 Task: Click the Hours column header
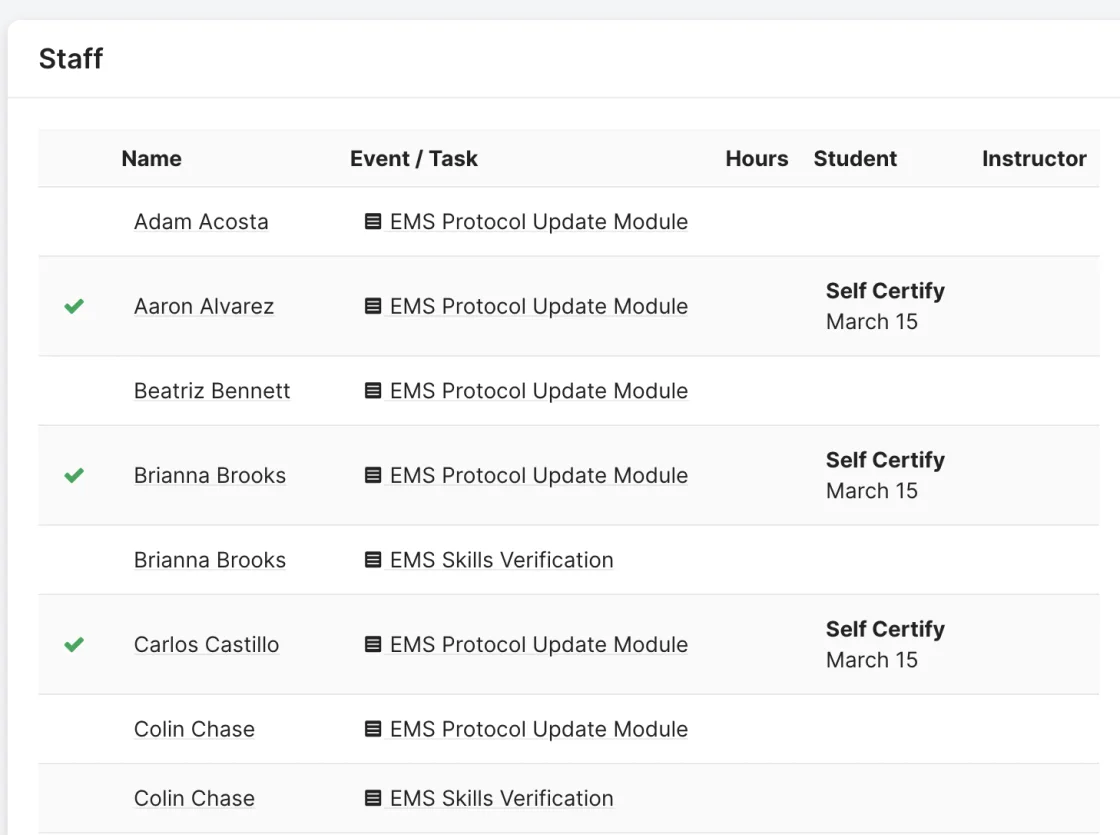point(756,159)
